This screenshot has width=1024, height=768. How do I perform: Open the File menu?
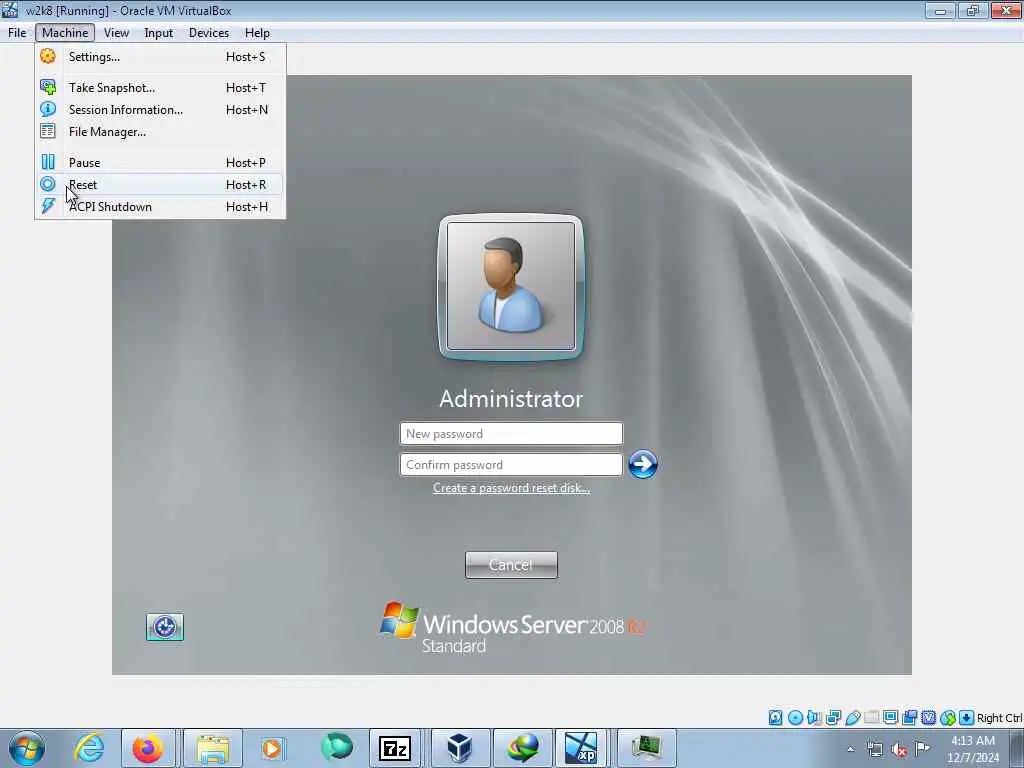coord(17,33)
